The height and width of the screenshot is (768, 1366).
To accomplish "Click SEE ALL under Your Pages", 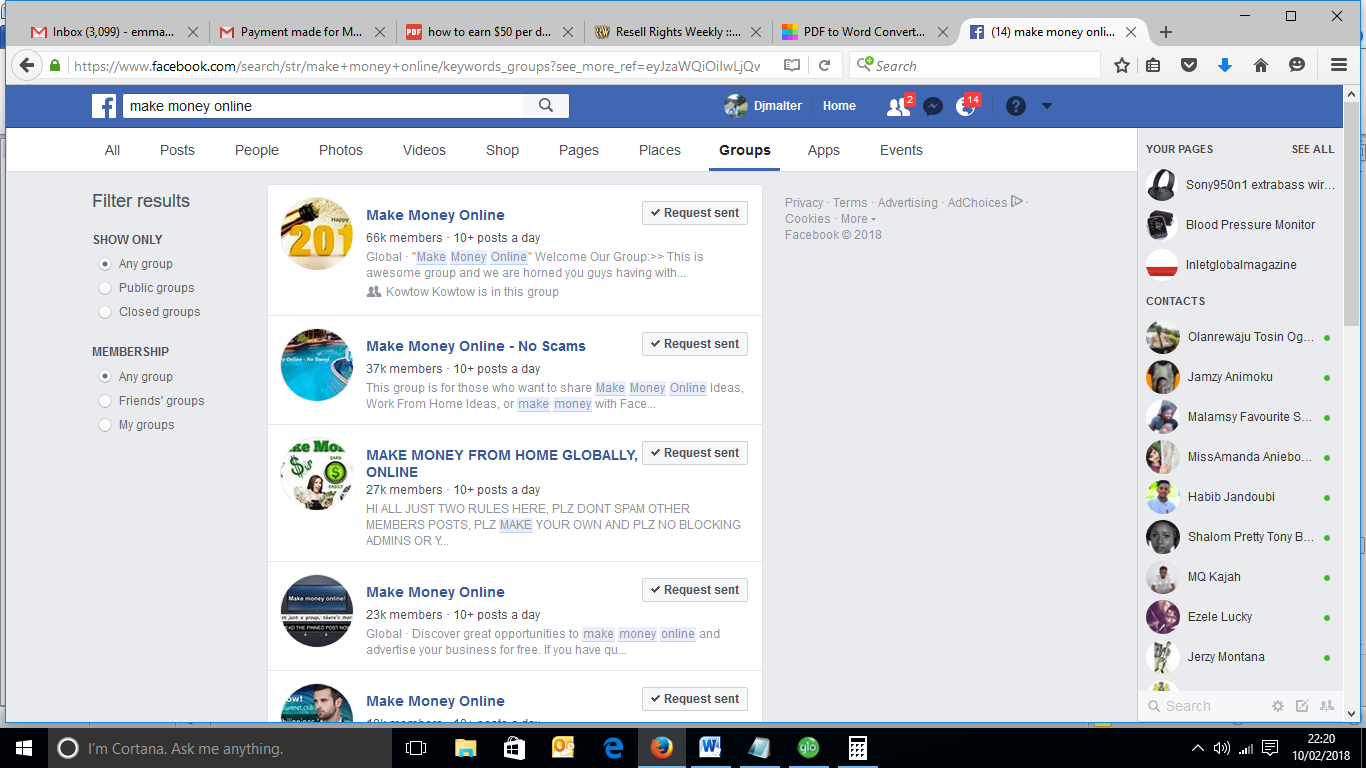I will pyautogui.click(x=1313, y=149).
